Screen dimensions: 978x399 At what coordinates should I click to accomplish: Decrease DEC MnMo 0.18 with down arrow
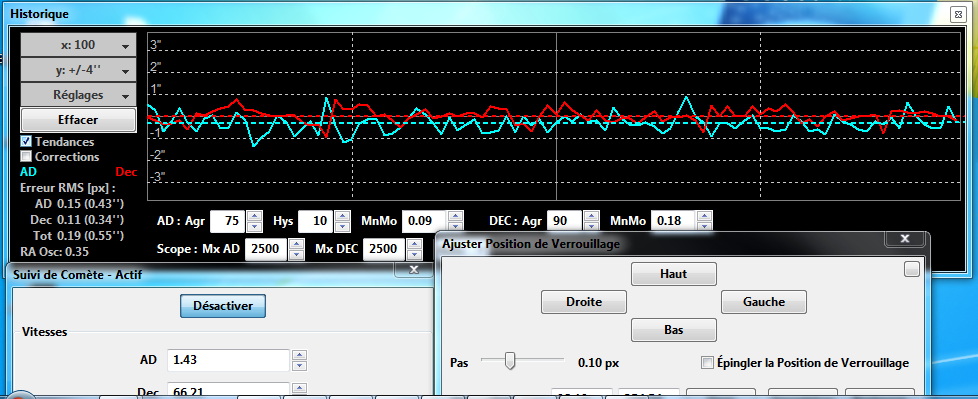point(705,226)
